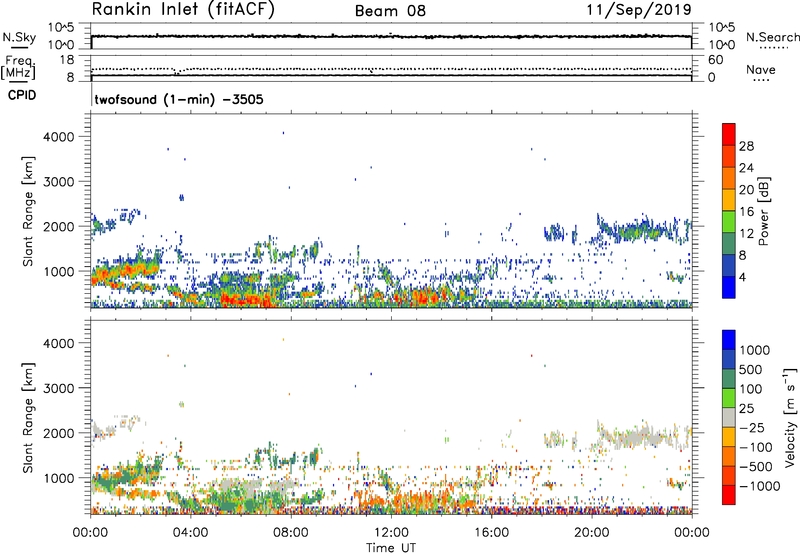Viewport: 800px width, 554px height.
Task: Click the 'Velocity [m s⁻¹]' color bar label
Action: pyautogui.click(x=790, y=417)
